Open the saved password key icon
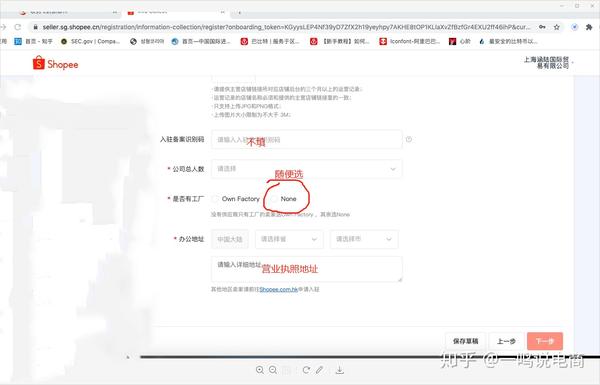Viewport: 600px width, 385px height. [542, 27]
